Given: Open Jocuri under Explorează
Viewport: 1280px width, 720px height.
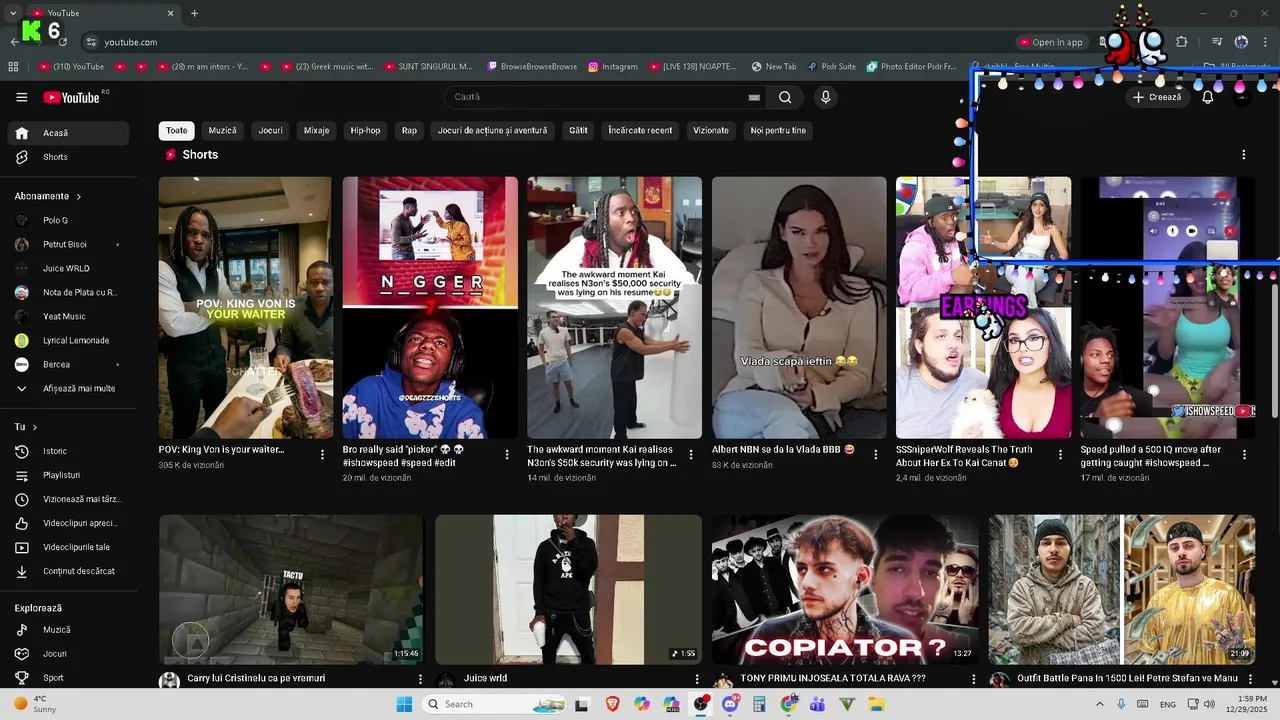Looking at the screenshot, I should click(x=68, y=654).
